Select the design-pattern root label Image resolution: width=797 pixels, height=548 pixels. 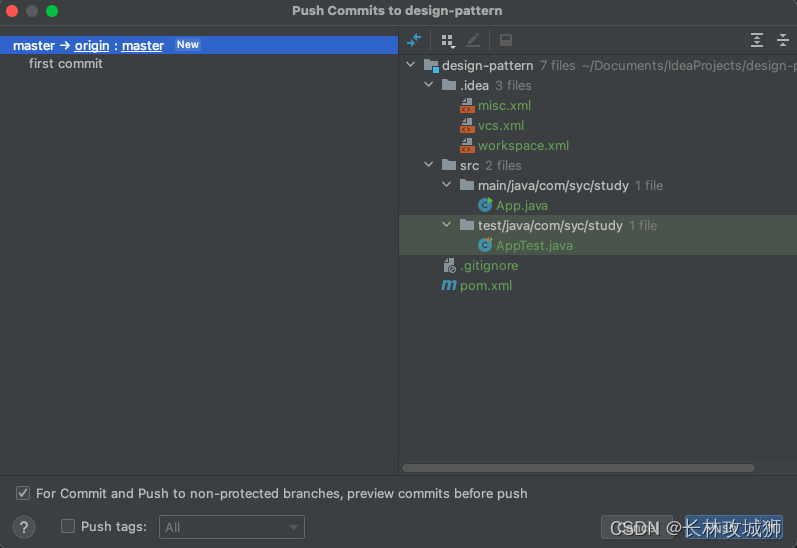coord(487,66)
